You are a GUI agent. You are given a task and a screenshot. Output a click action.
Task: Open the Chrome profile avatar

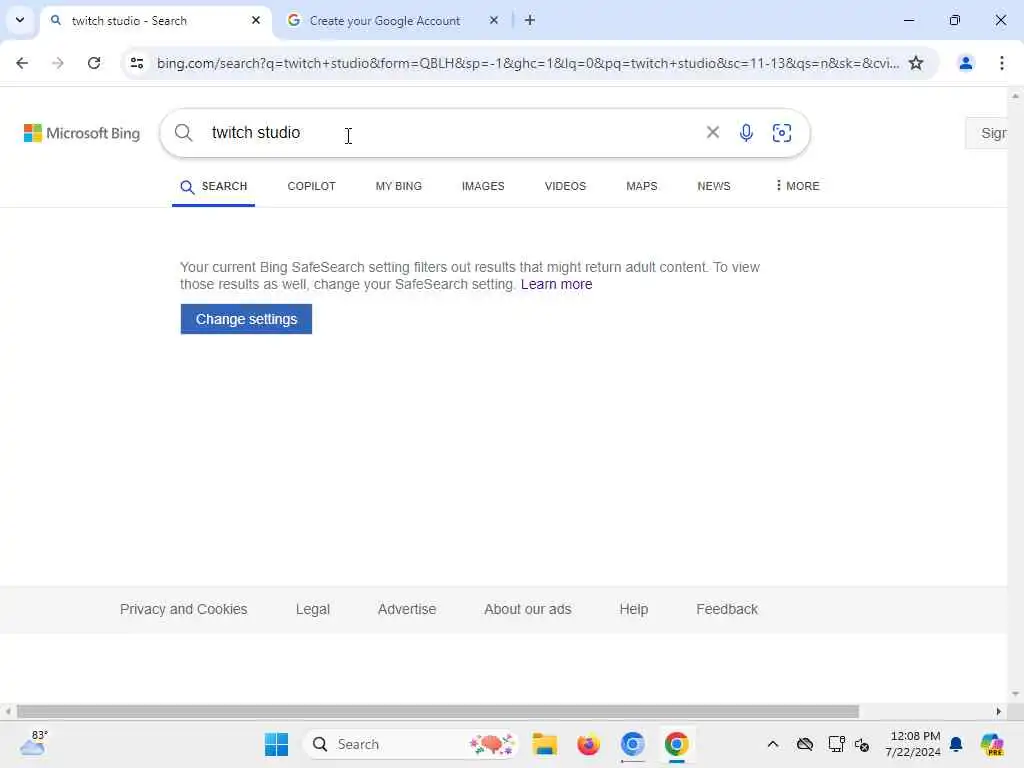(x=965, y=63)
